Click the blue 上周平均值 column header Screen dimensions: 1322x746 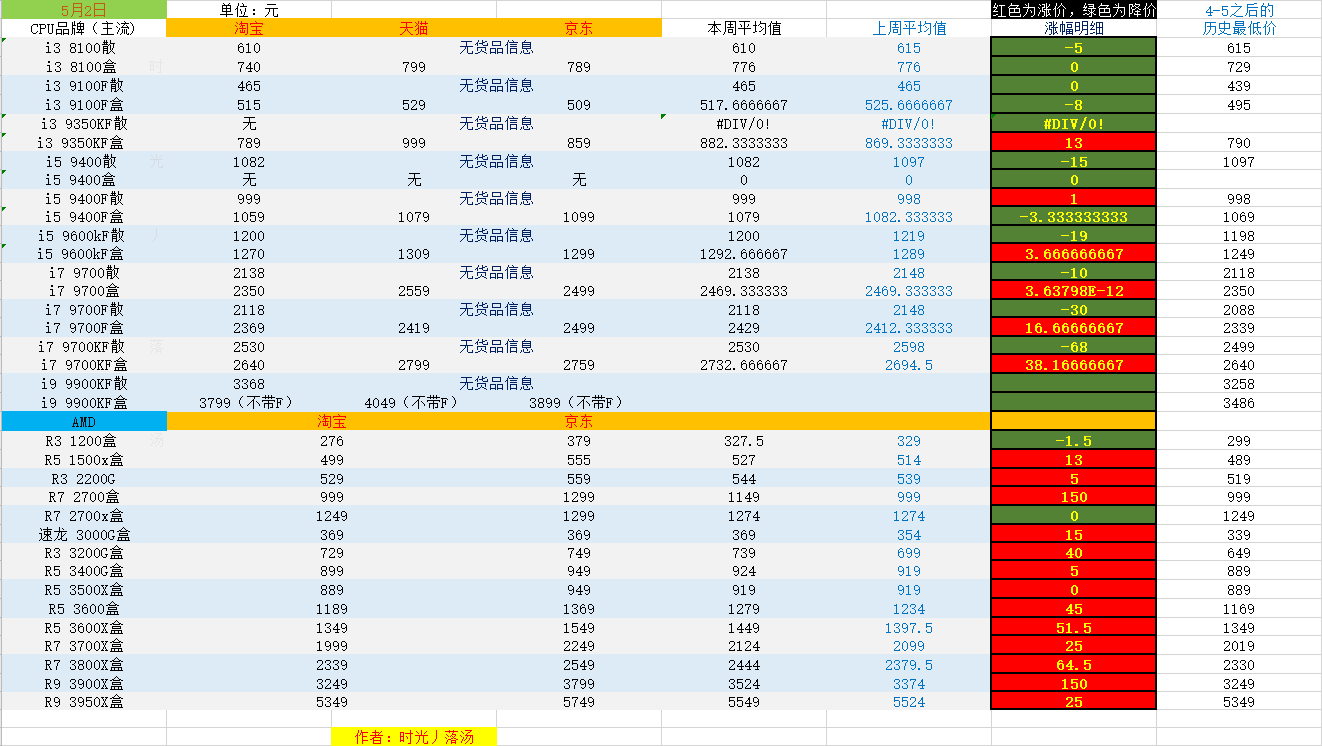[x=909, y=28]
